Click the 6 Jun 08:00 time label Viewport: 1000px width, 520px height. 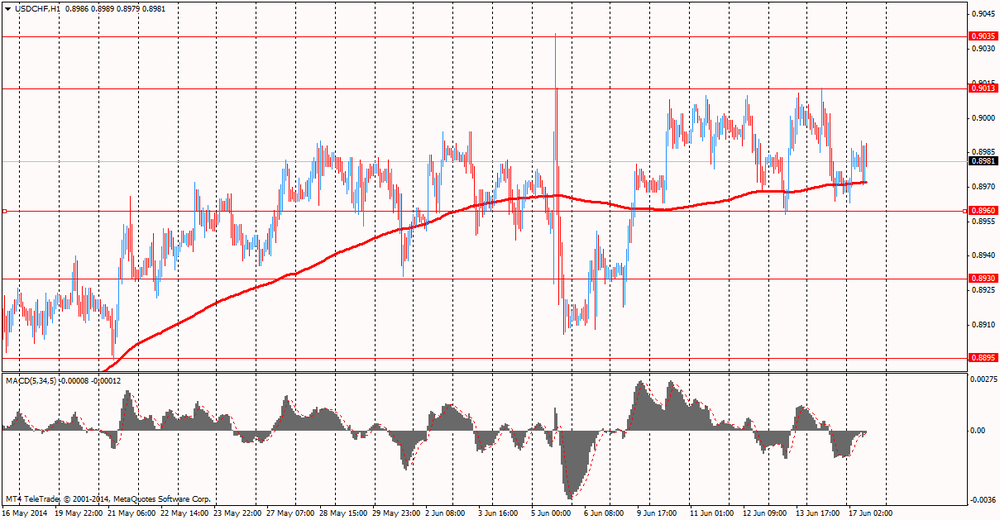pos(605,513)
